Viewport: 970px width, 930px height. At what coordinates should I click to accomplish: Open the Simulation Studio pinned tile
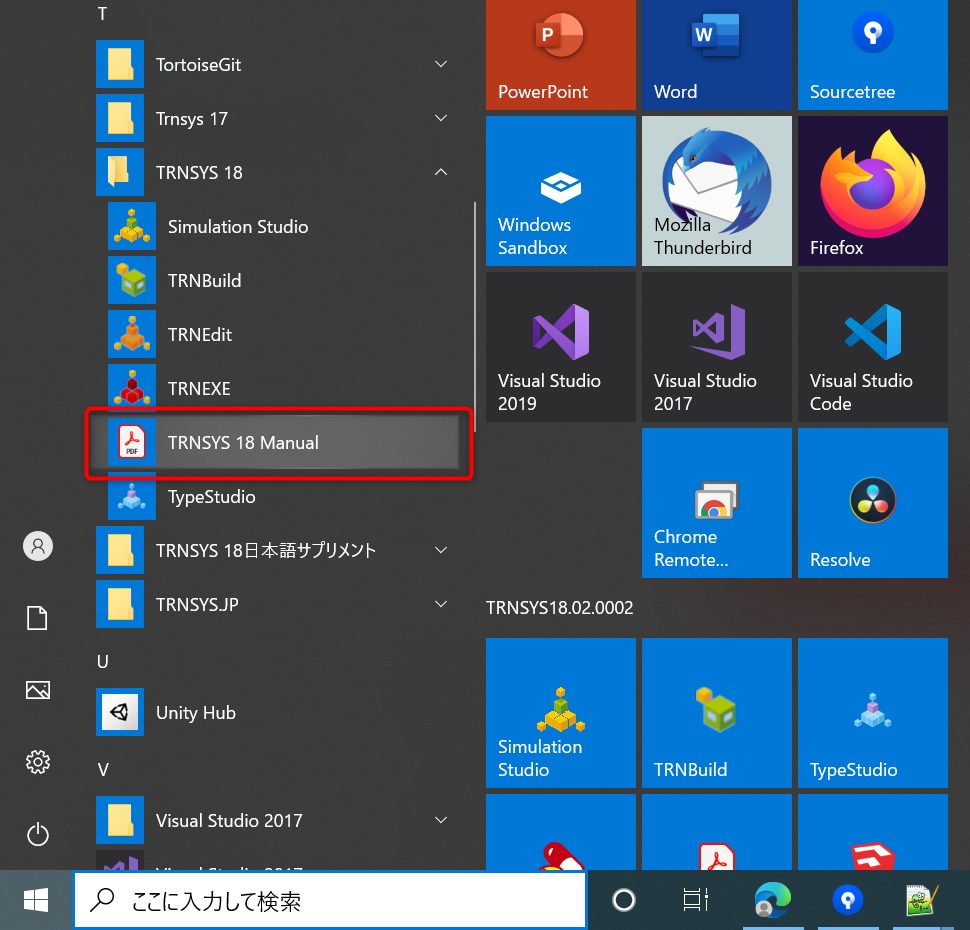pyautogui.click(x=560, y=713)
